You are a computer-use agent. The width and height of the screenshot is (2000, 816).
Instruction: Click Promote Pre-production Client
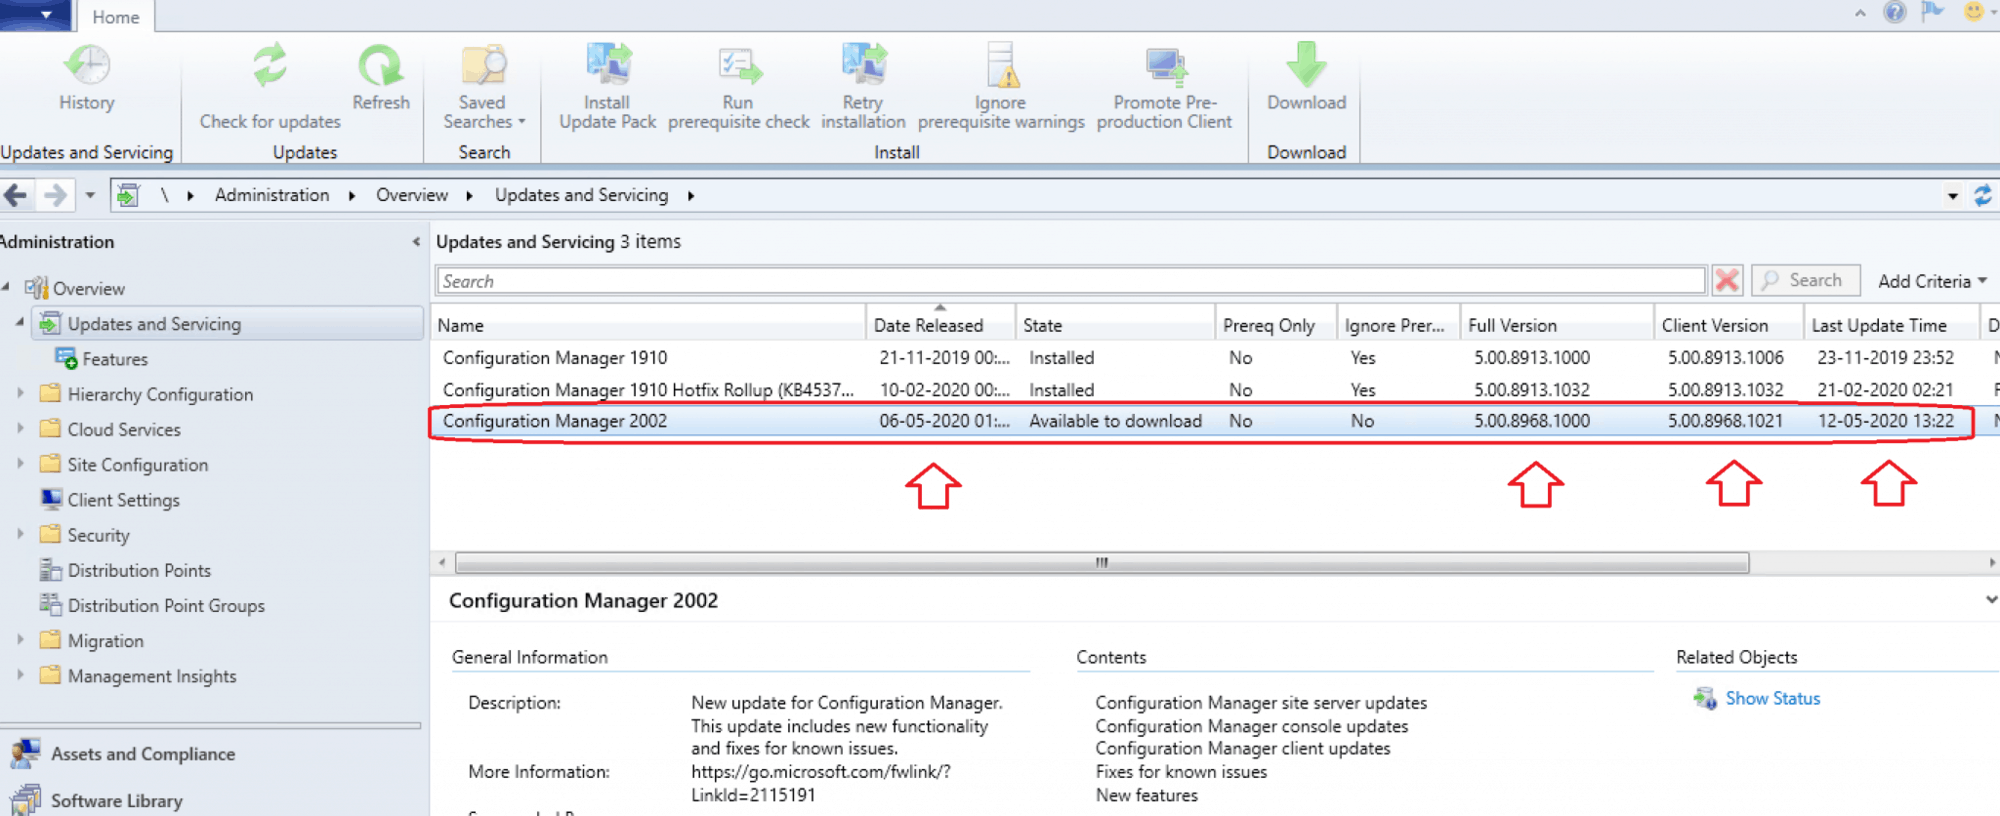(x=1164, y=88)
